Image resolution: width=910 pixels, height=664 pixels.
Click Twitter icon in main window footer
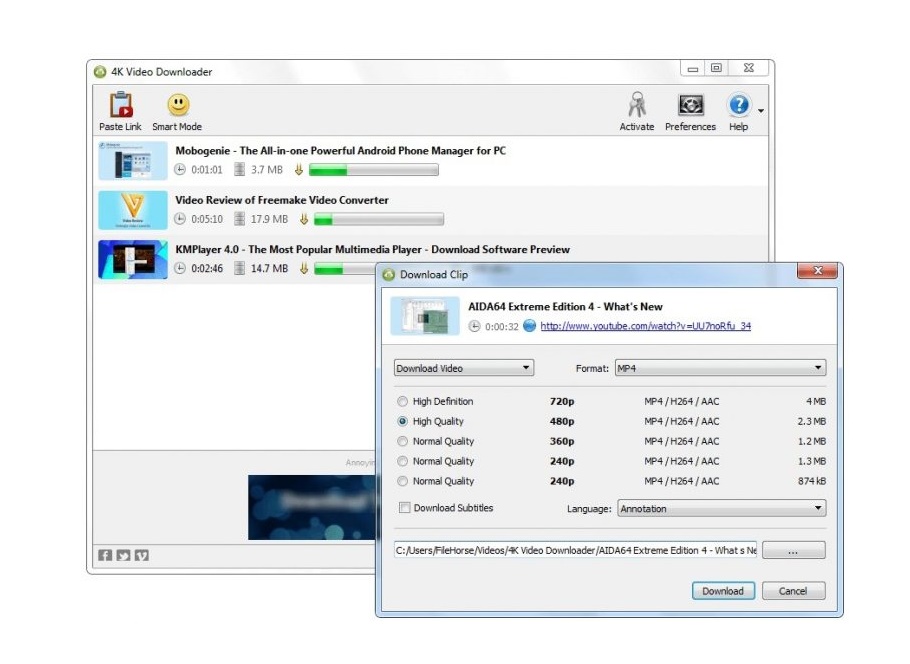click(x=124, y=555)
